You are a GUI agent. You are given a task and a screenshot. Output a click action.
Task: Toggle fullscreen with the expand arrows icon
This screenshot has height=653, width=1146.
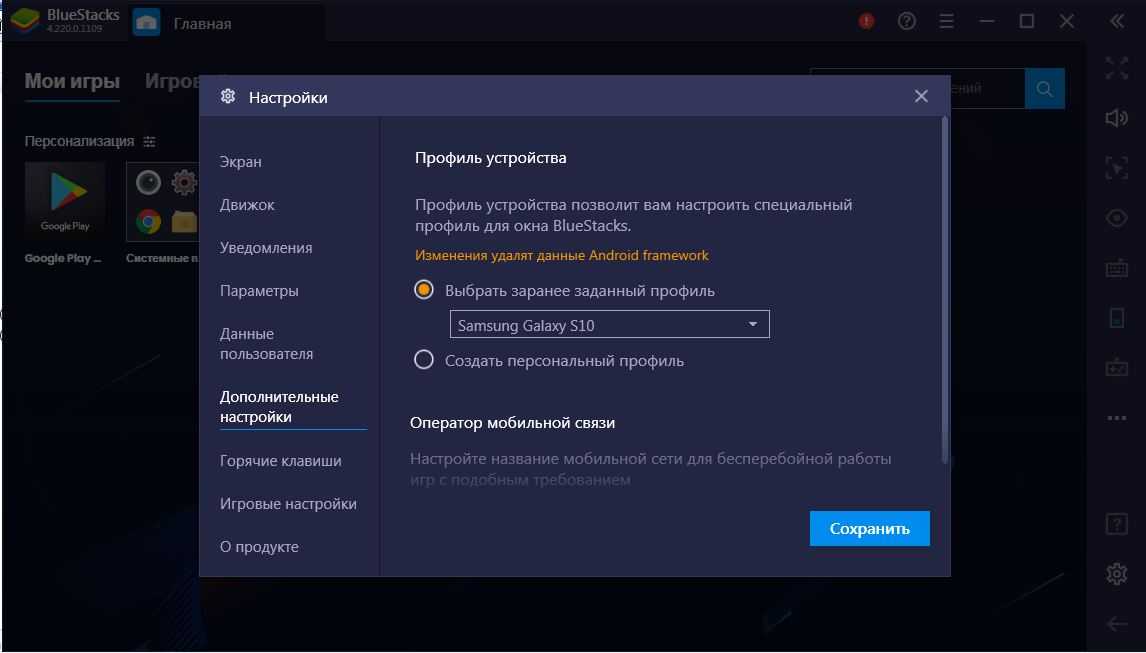1116,68
